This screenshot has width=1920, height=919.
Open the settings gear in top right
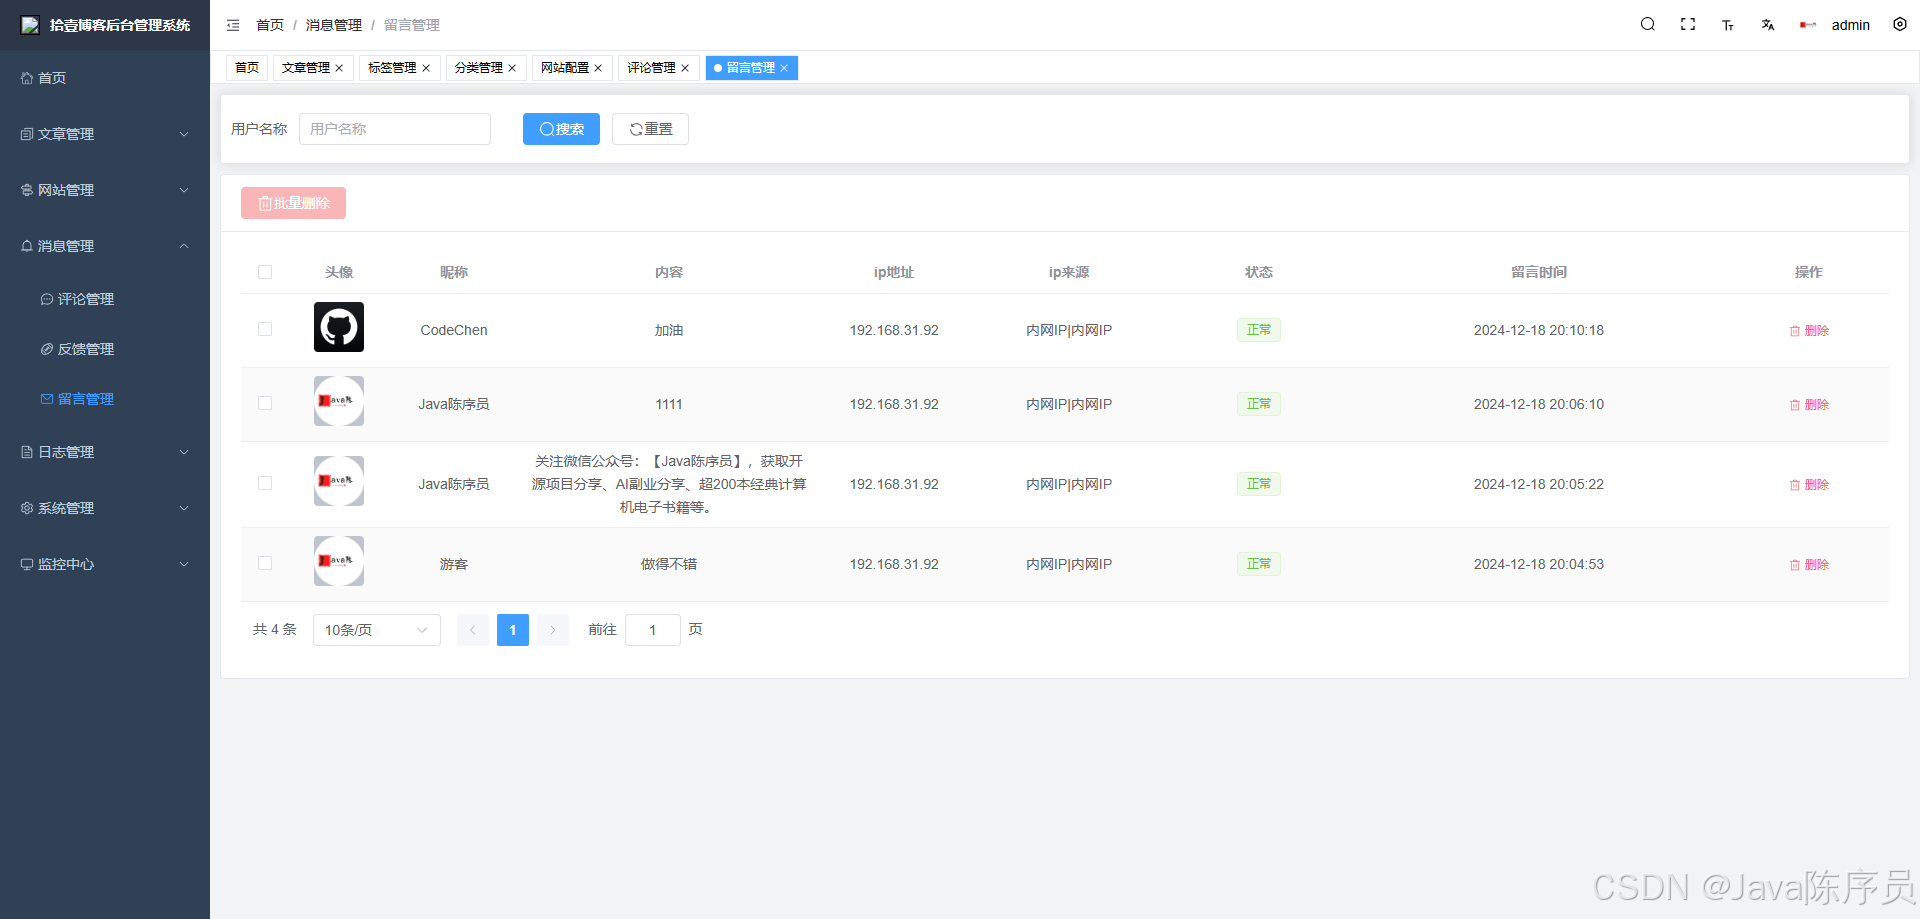coord(1900,24)
